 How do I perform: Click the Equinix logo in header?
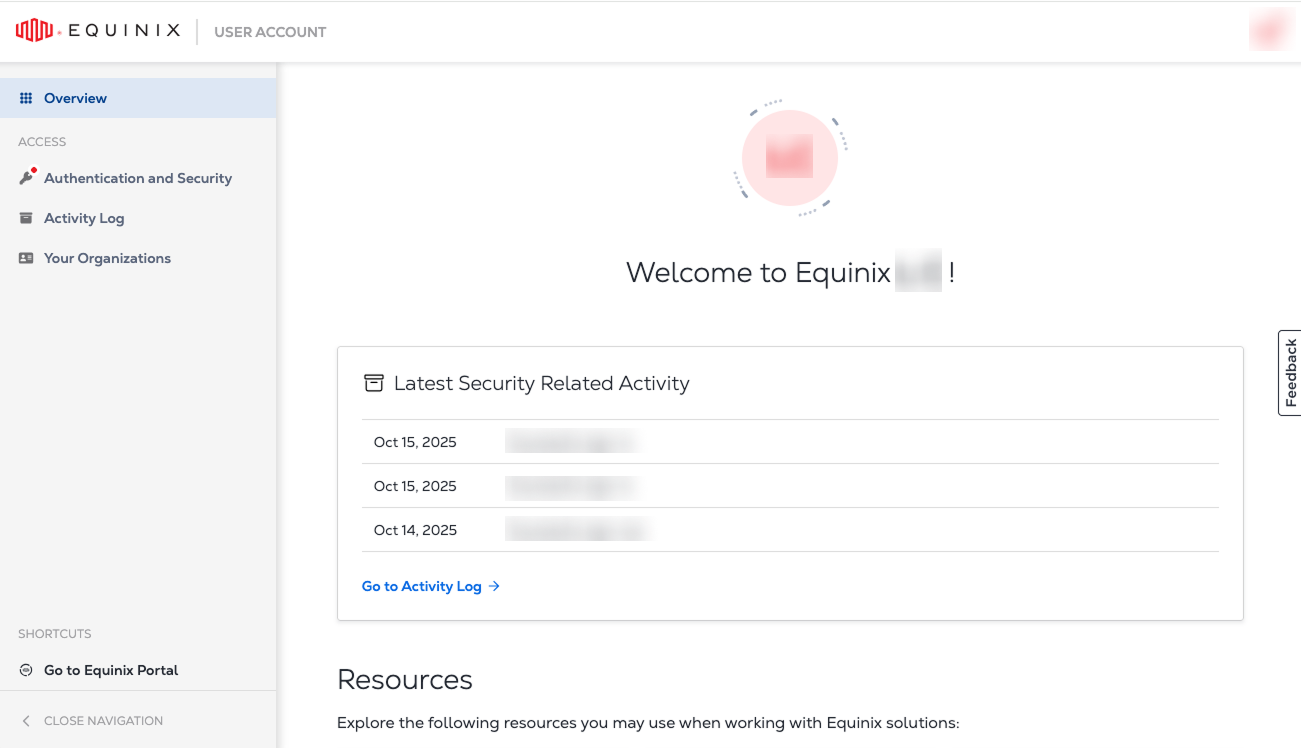98,31
